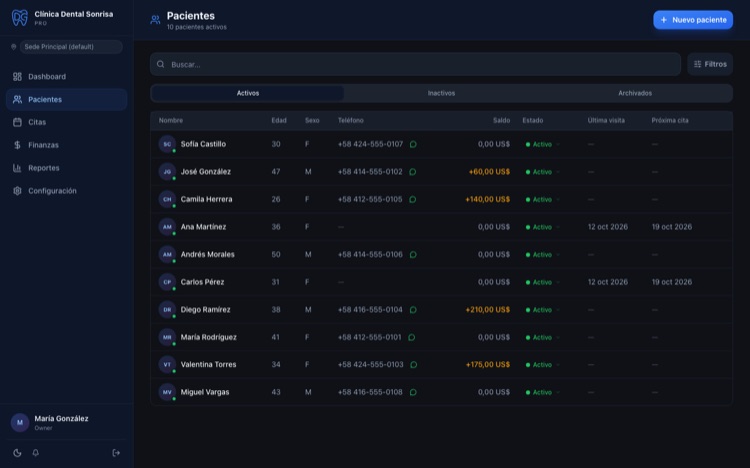Image resolution: width=750 pixels, height=468 pixels.
Task: Open Finanzas from the sidebar
Action: click(66, 145)
